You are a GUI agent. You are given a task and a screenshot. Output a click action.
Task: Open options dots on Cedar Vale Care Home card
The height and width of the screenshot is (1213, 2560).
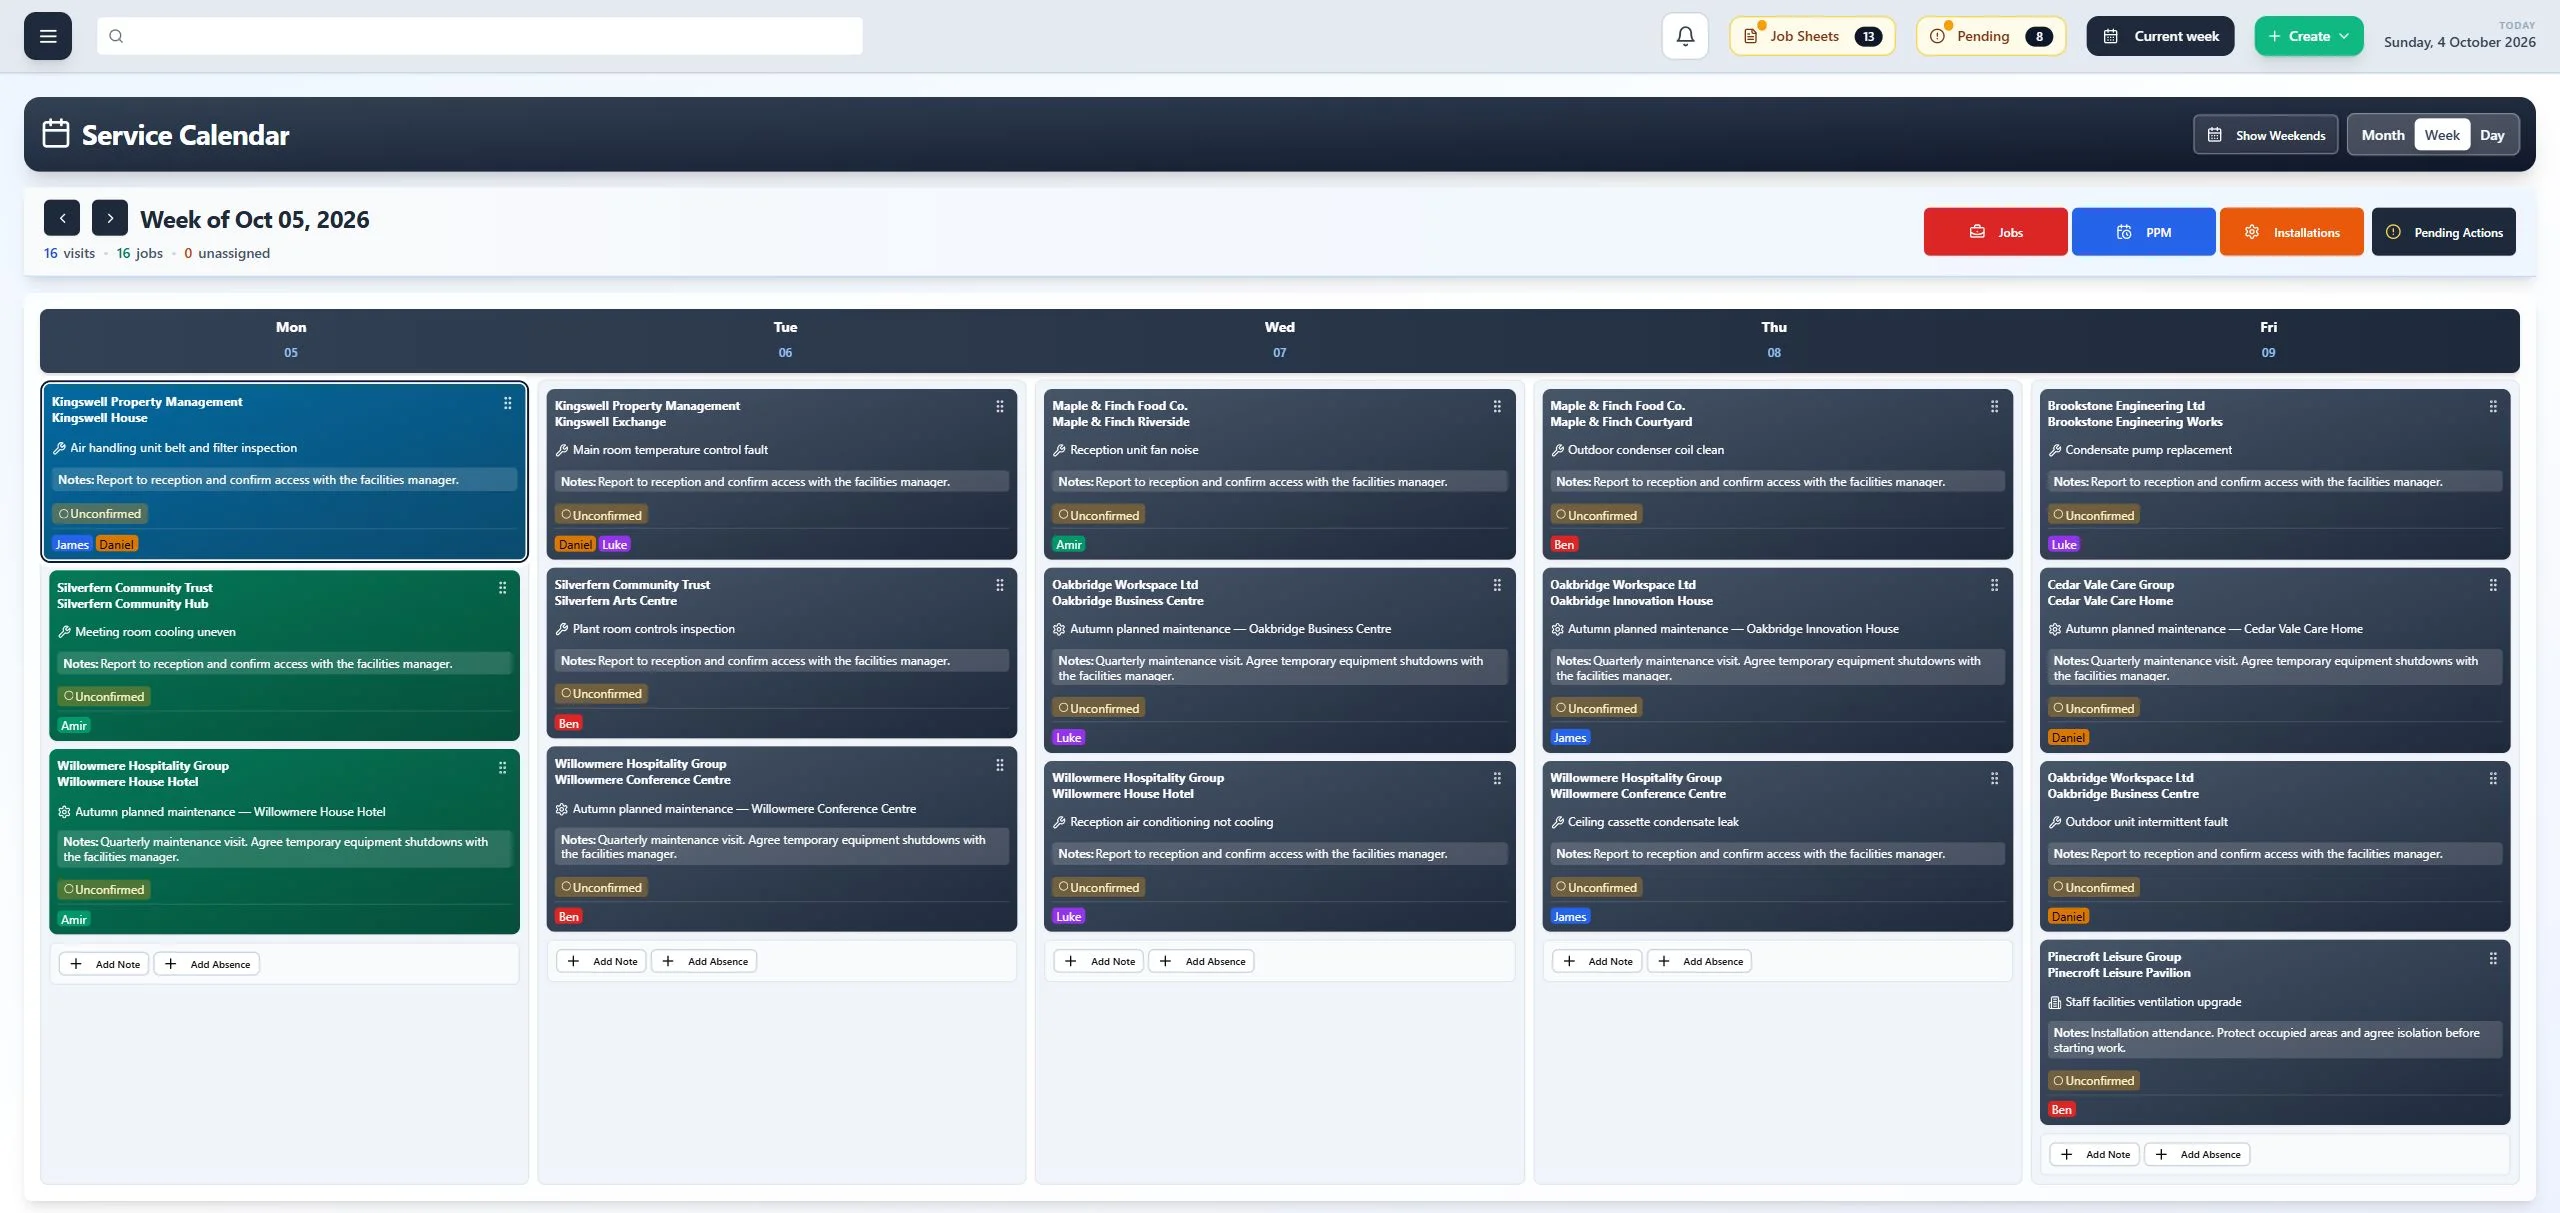coord(2493,585)
